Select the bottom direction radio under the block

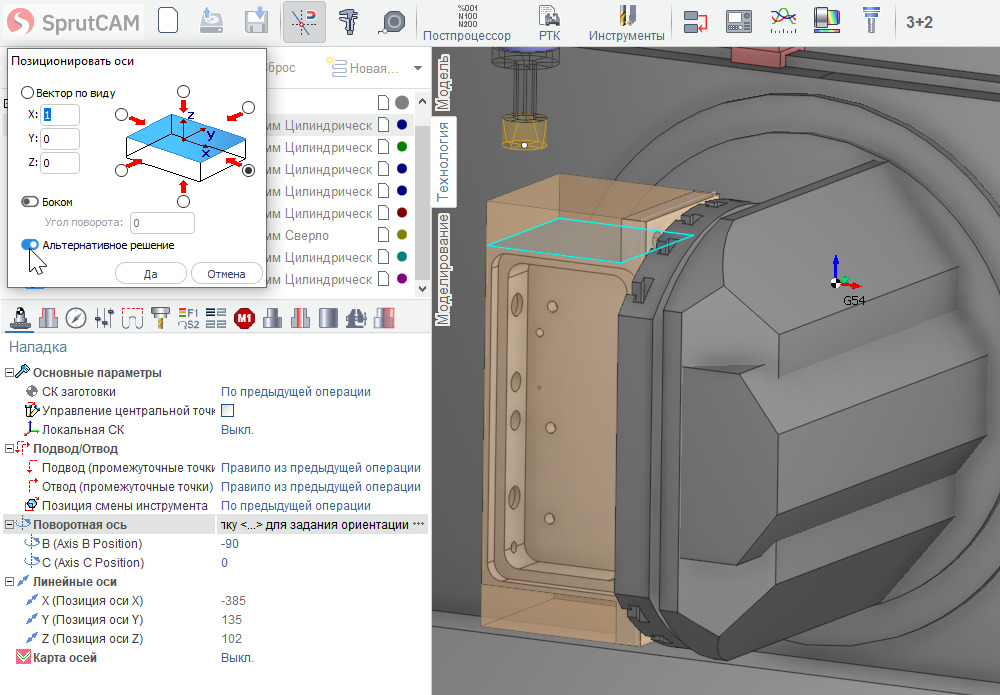(184, 201)
